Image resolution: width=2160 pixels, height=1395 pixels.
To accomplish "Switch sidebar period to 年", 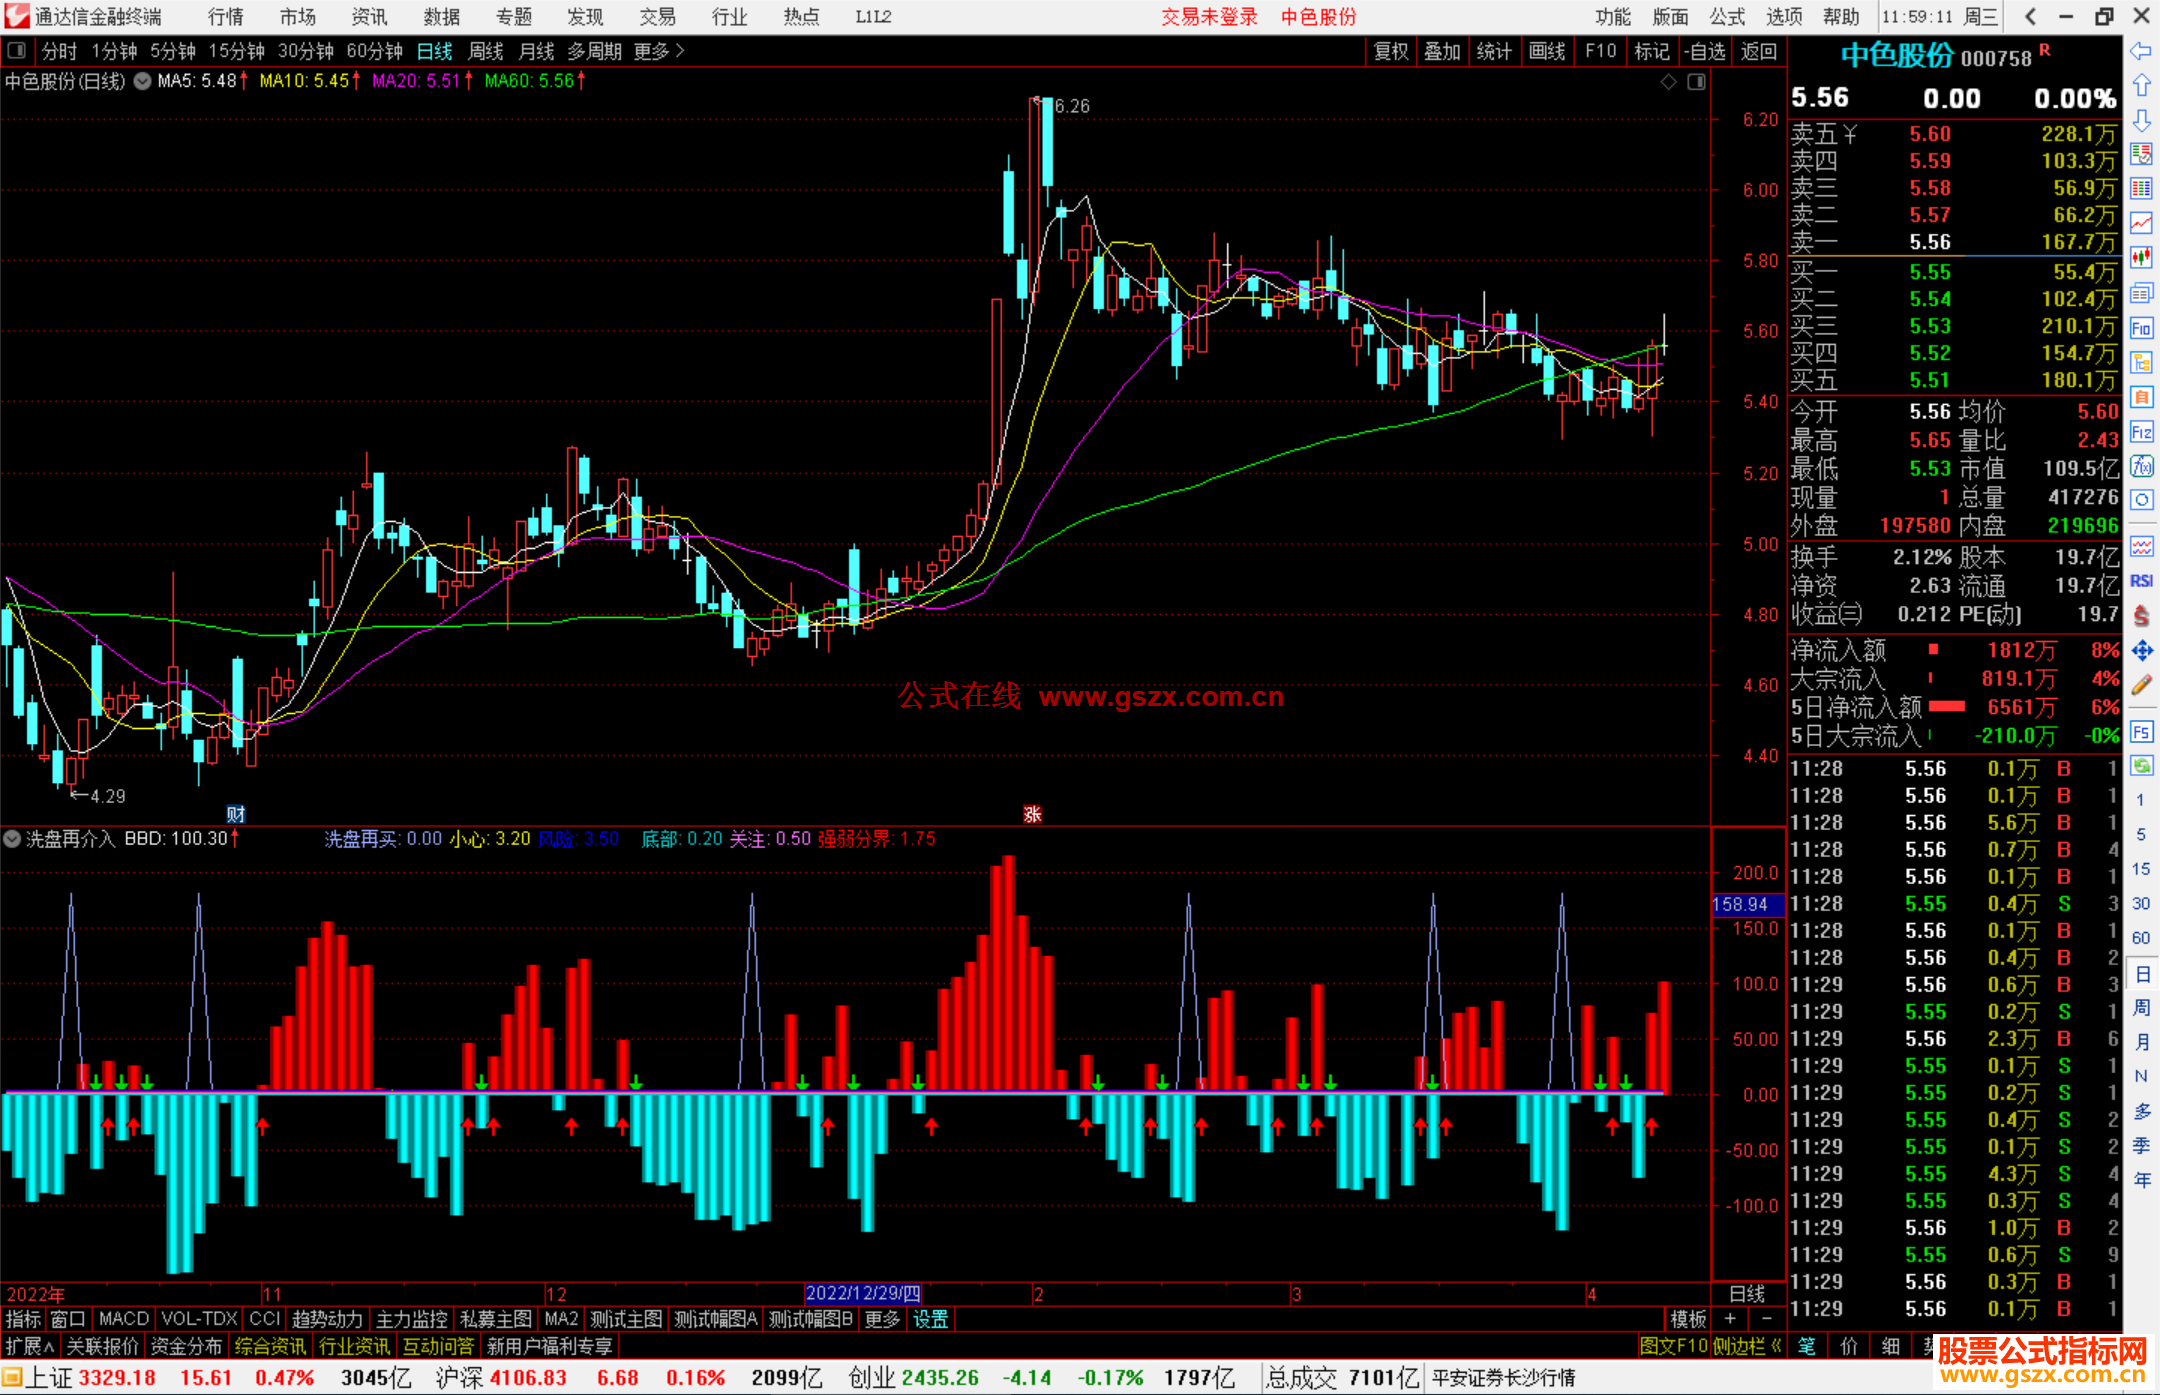I will [2141, 1180].
